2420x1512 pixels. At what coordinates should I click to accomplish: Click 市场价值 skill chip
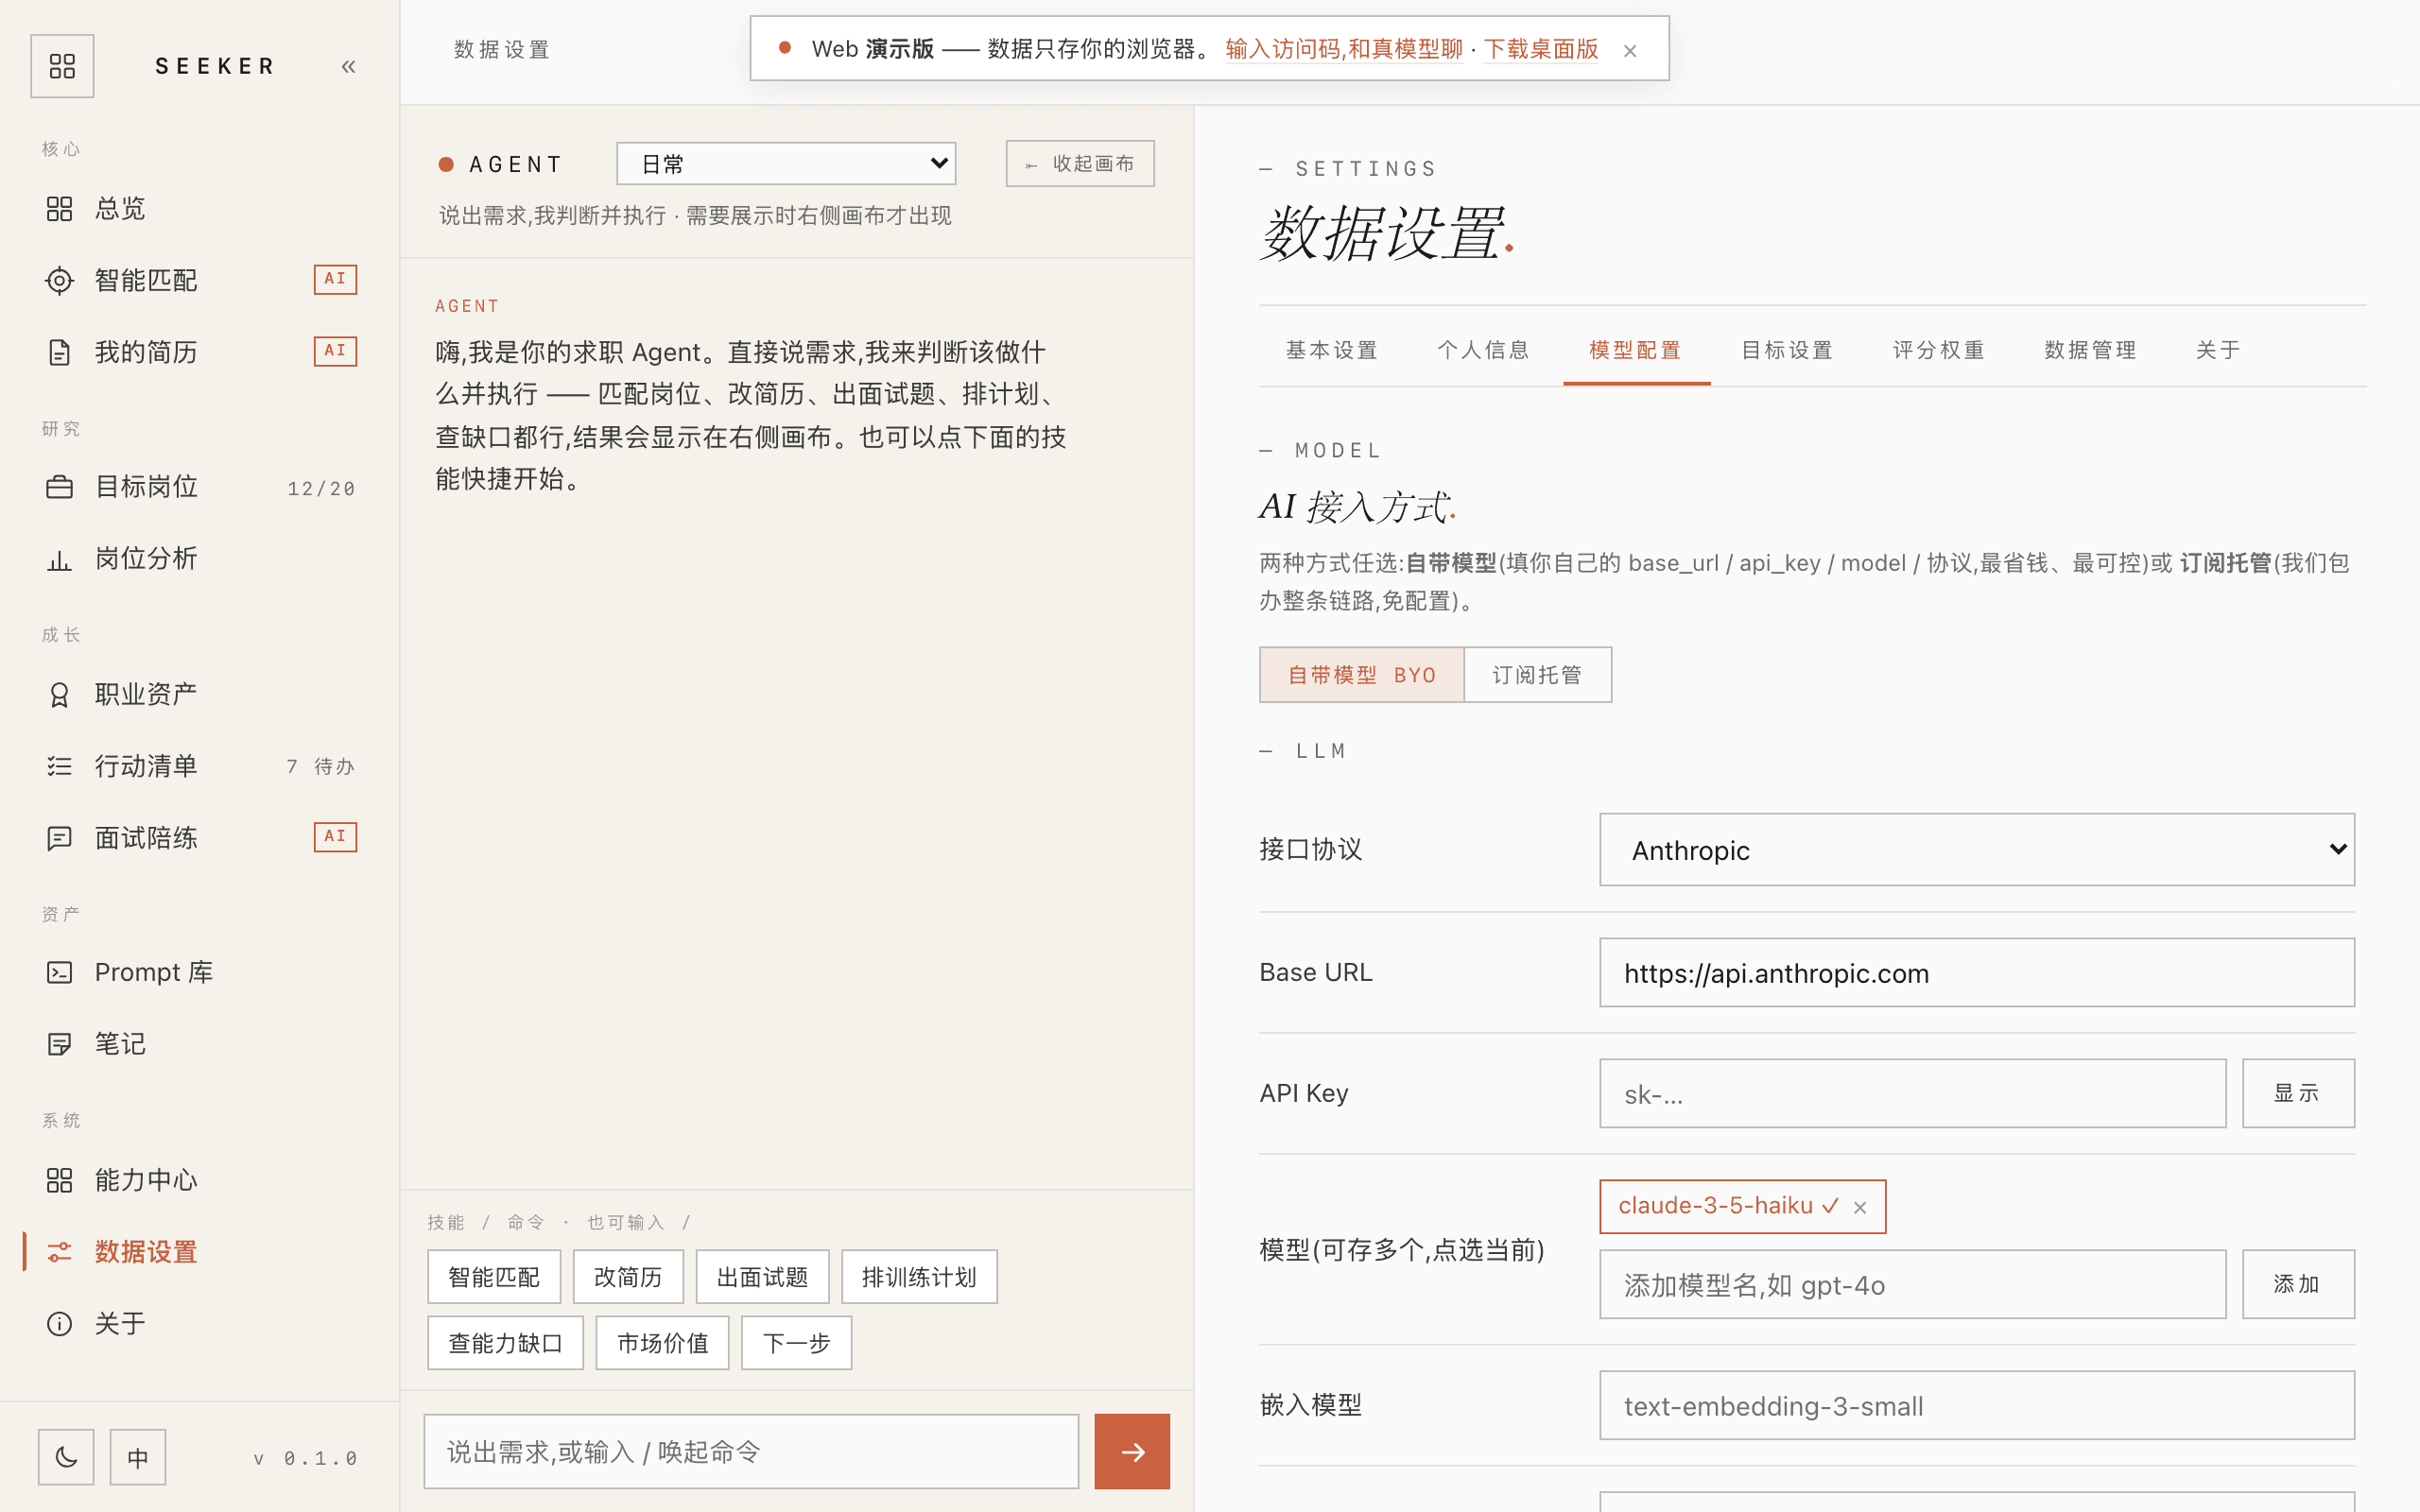click(662, 1343)
